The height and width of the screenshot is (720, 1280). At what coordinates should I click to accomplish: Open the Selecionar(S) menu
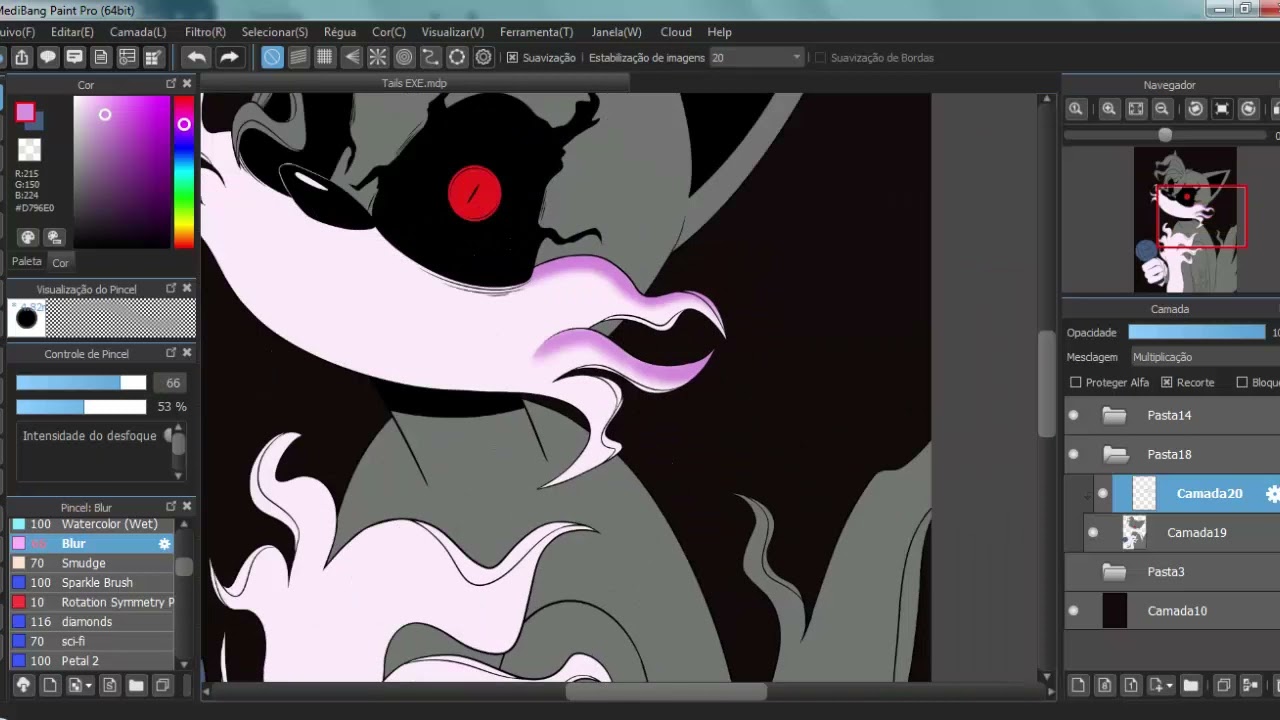(x=275, y=32)
